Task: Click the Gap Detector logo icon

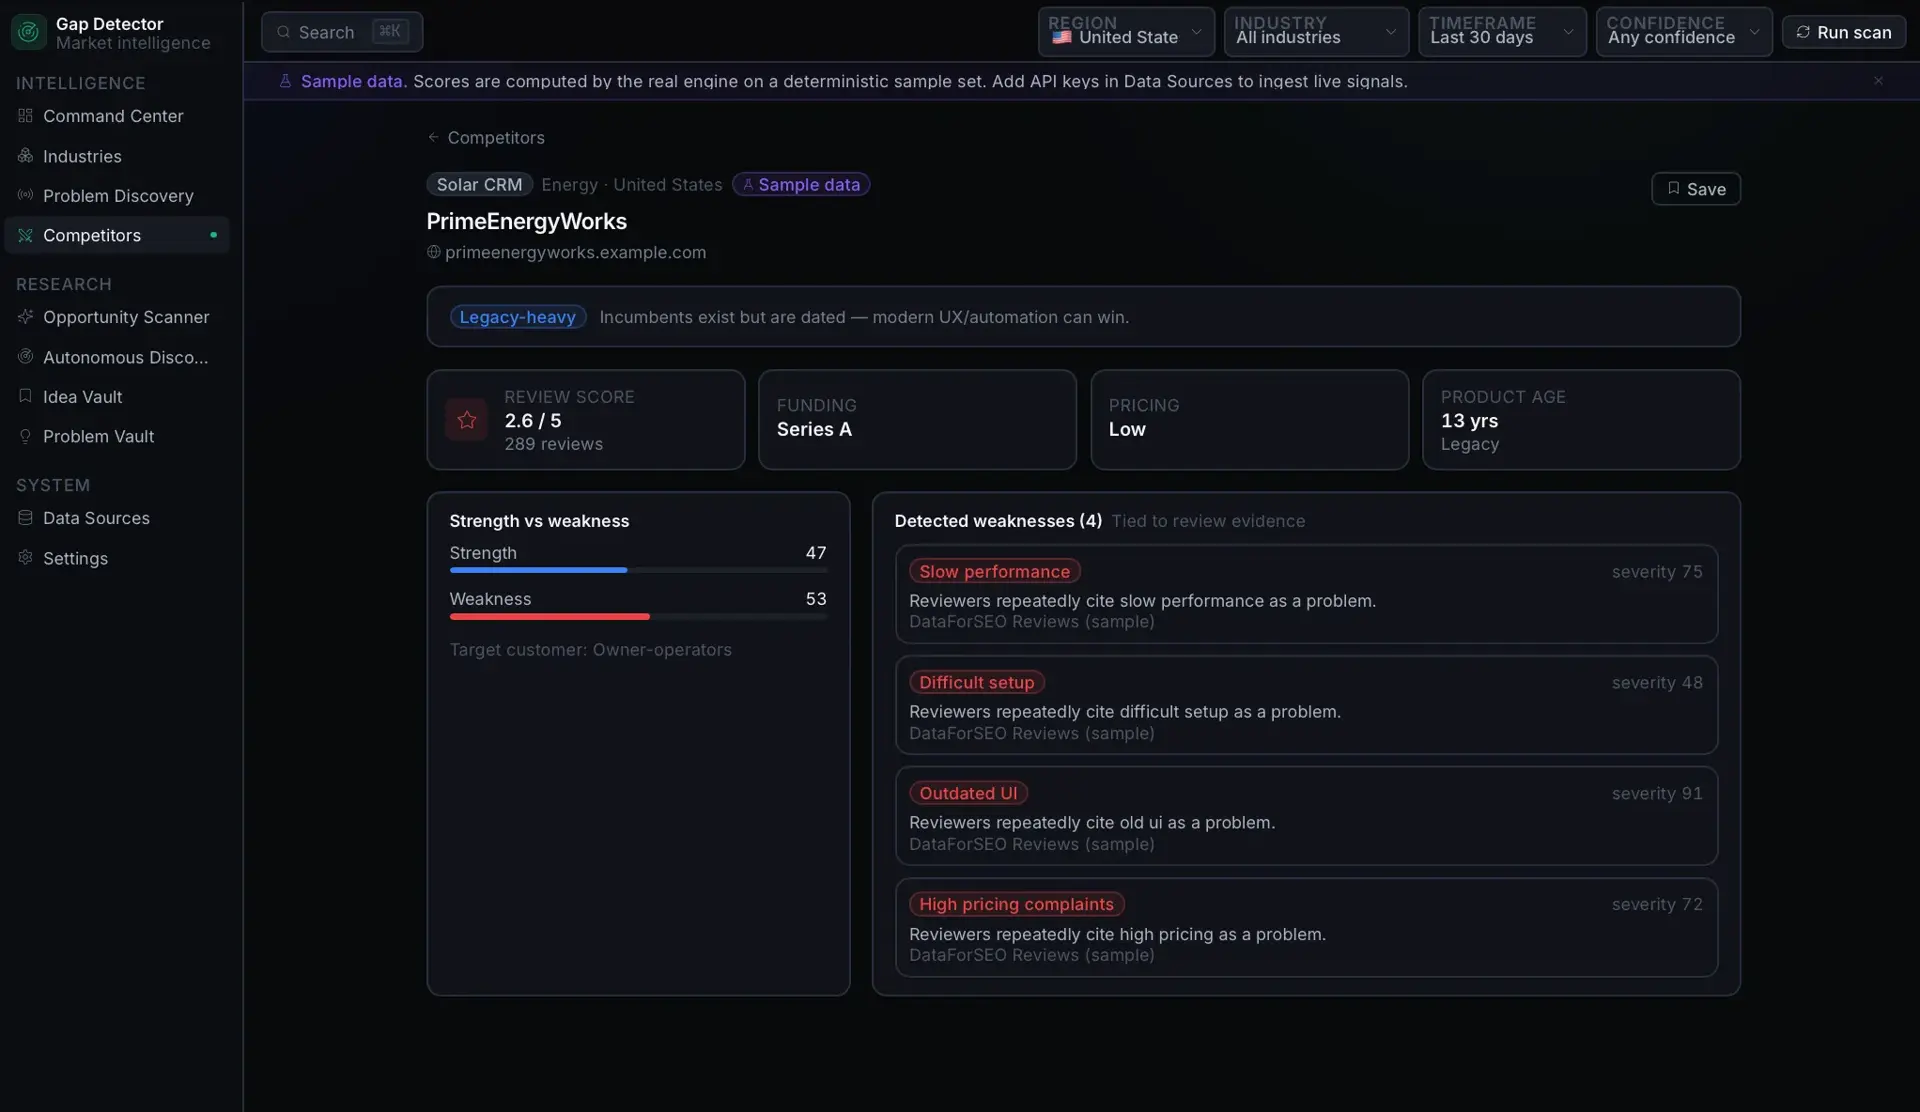Action: pos(29,32)
